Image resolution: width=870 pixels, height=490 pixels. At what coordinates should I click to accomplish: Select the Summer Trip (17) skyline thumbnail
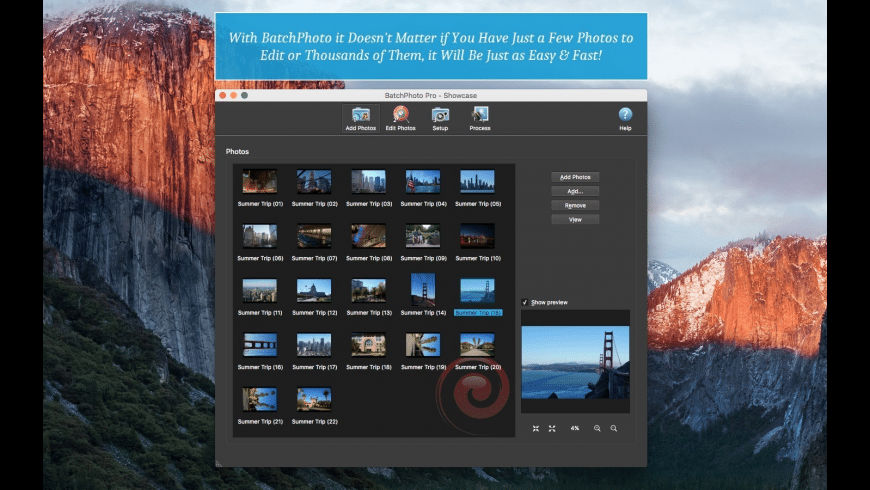(314, 345)
